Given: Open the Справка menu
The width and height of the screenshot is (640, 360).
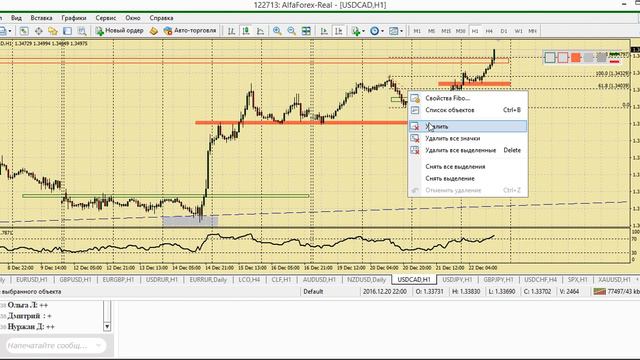Looking at the screenshot, I should coord(161,18).
